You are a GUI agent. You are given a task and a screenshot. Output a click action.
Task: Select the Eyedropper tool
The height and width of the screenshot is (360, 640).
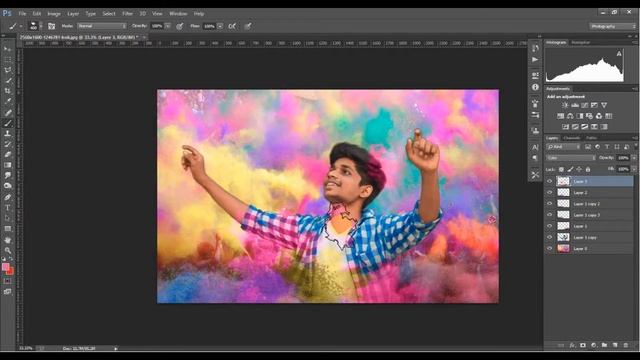click(7, 101)
